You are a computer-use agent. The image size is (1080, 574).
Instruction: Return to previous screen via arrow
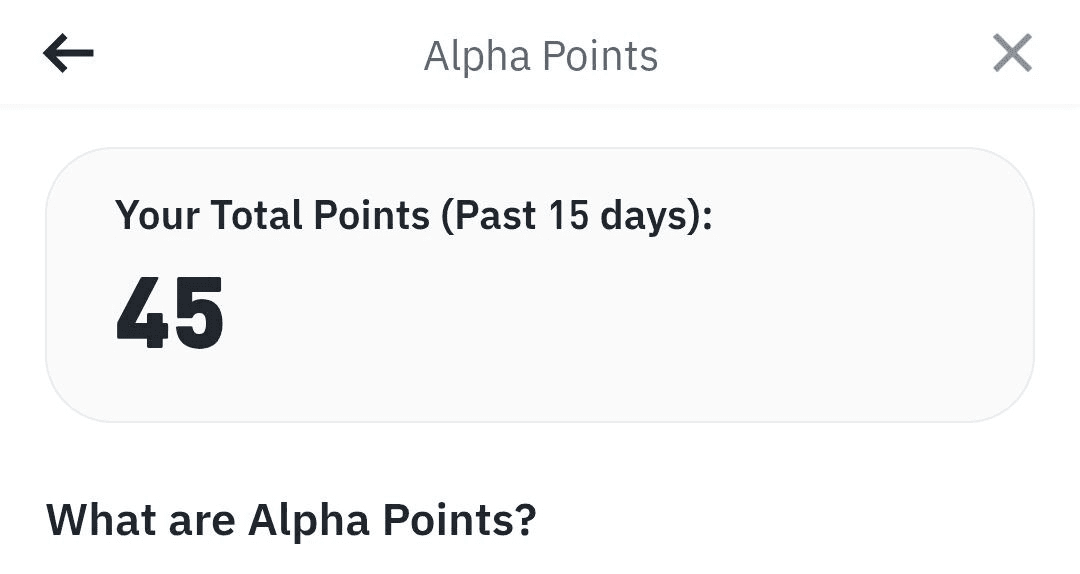(x=68, y=54)
